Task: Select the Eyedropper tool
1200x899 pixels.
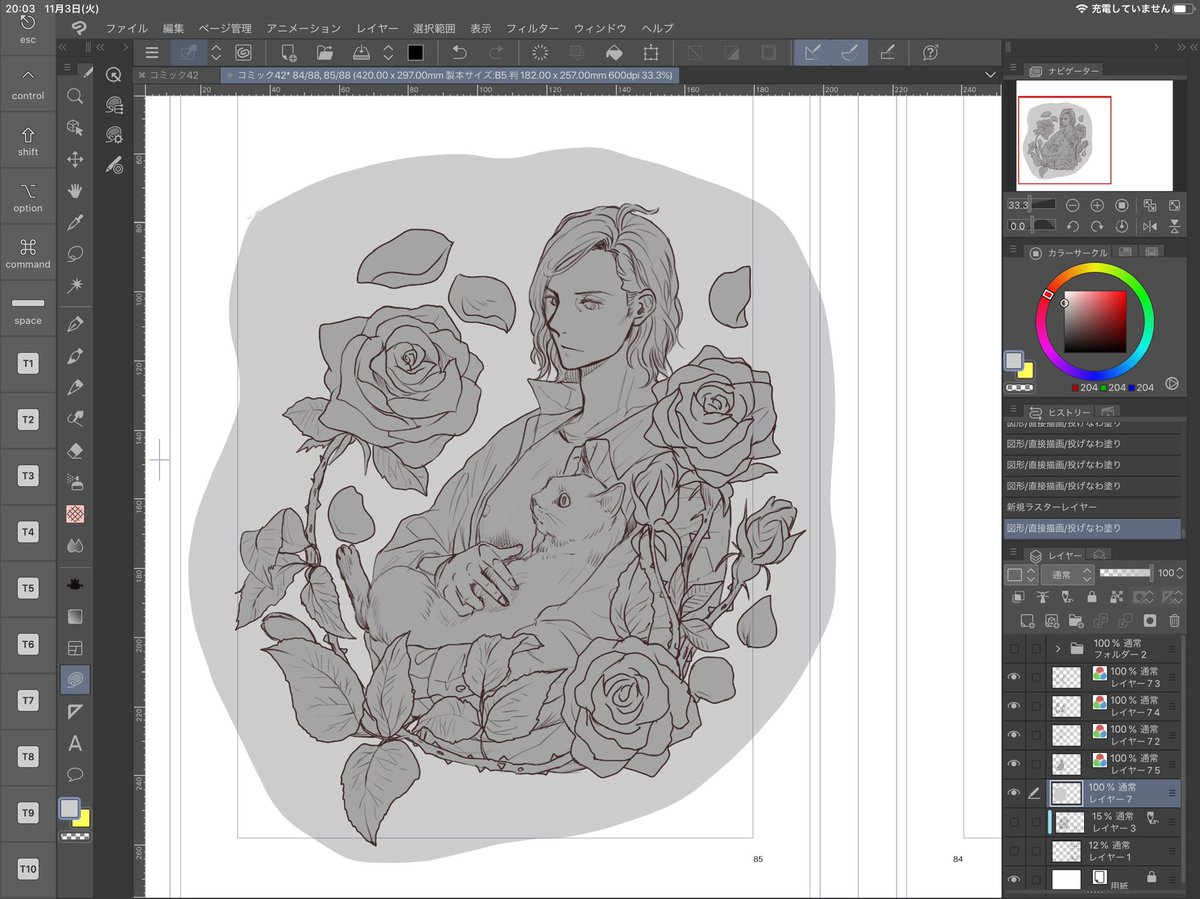Action: point(74,222)
